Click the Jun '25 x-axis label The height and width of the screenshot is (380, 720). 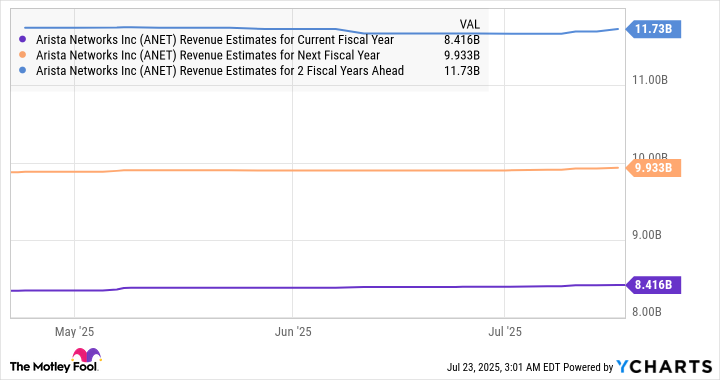pyautogui.click(x=293, y=332)
